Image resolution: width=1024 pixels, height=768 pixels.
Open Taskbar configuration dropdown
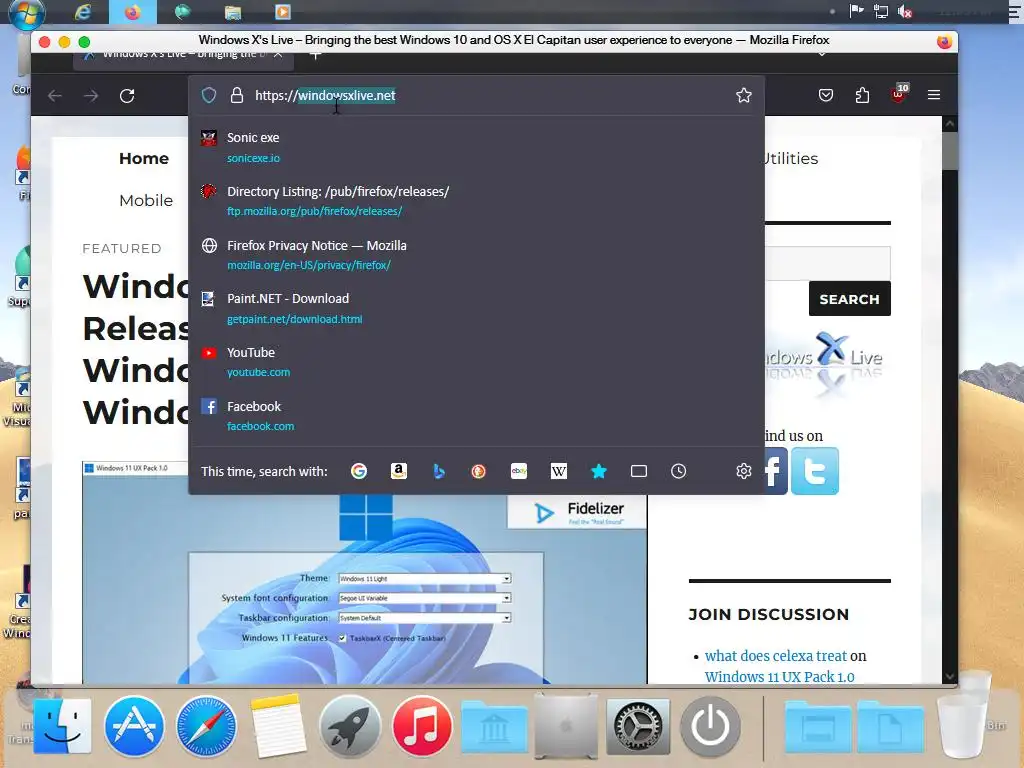click(424, 618)
